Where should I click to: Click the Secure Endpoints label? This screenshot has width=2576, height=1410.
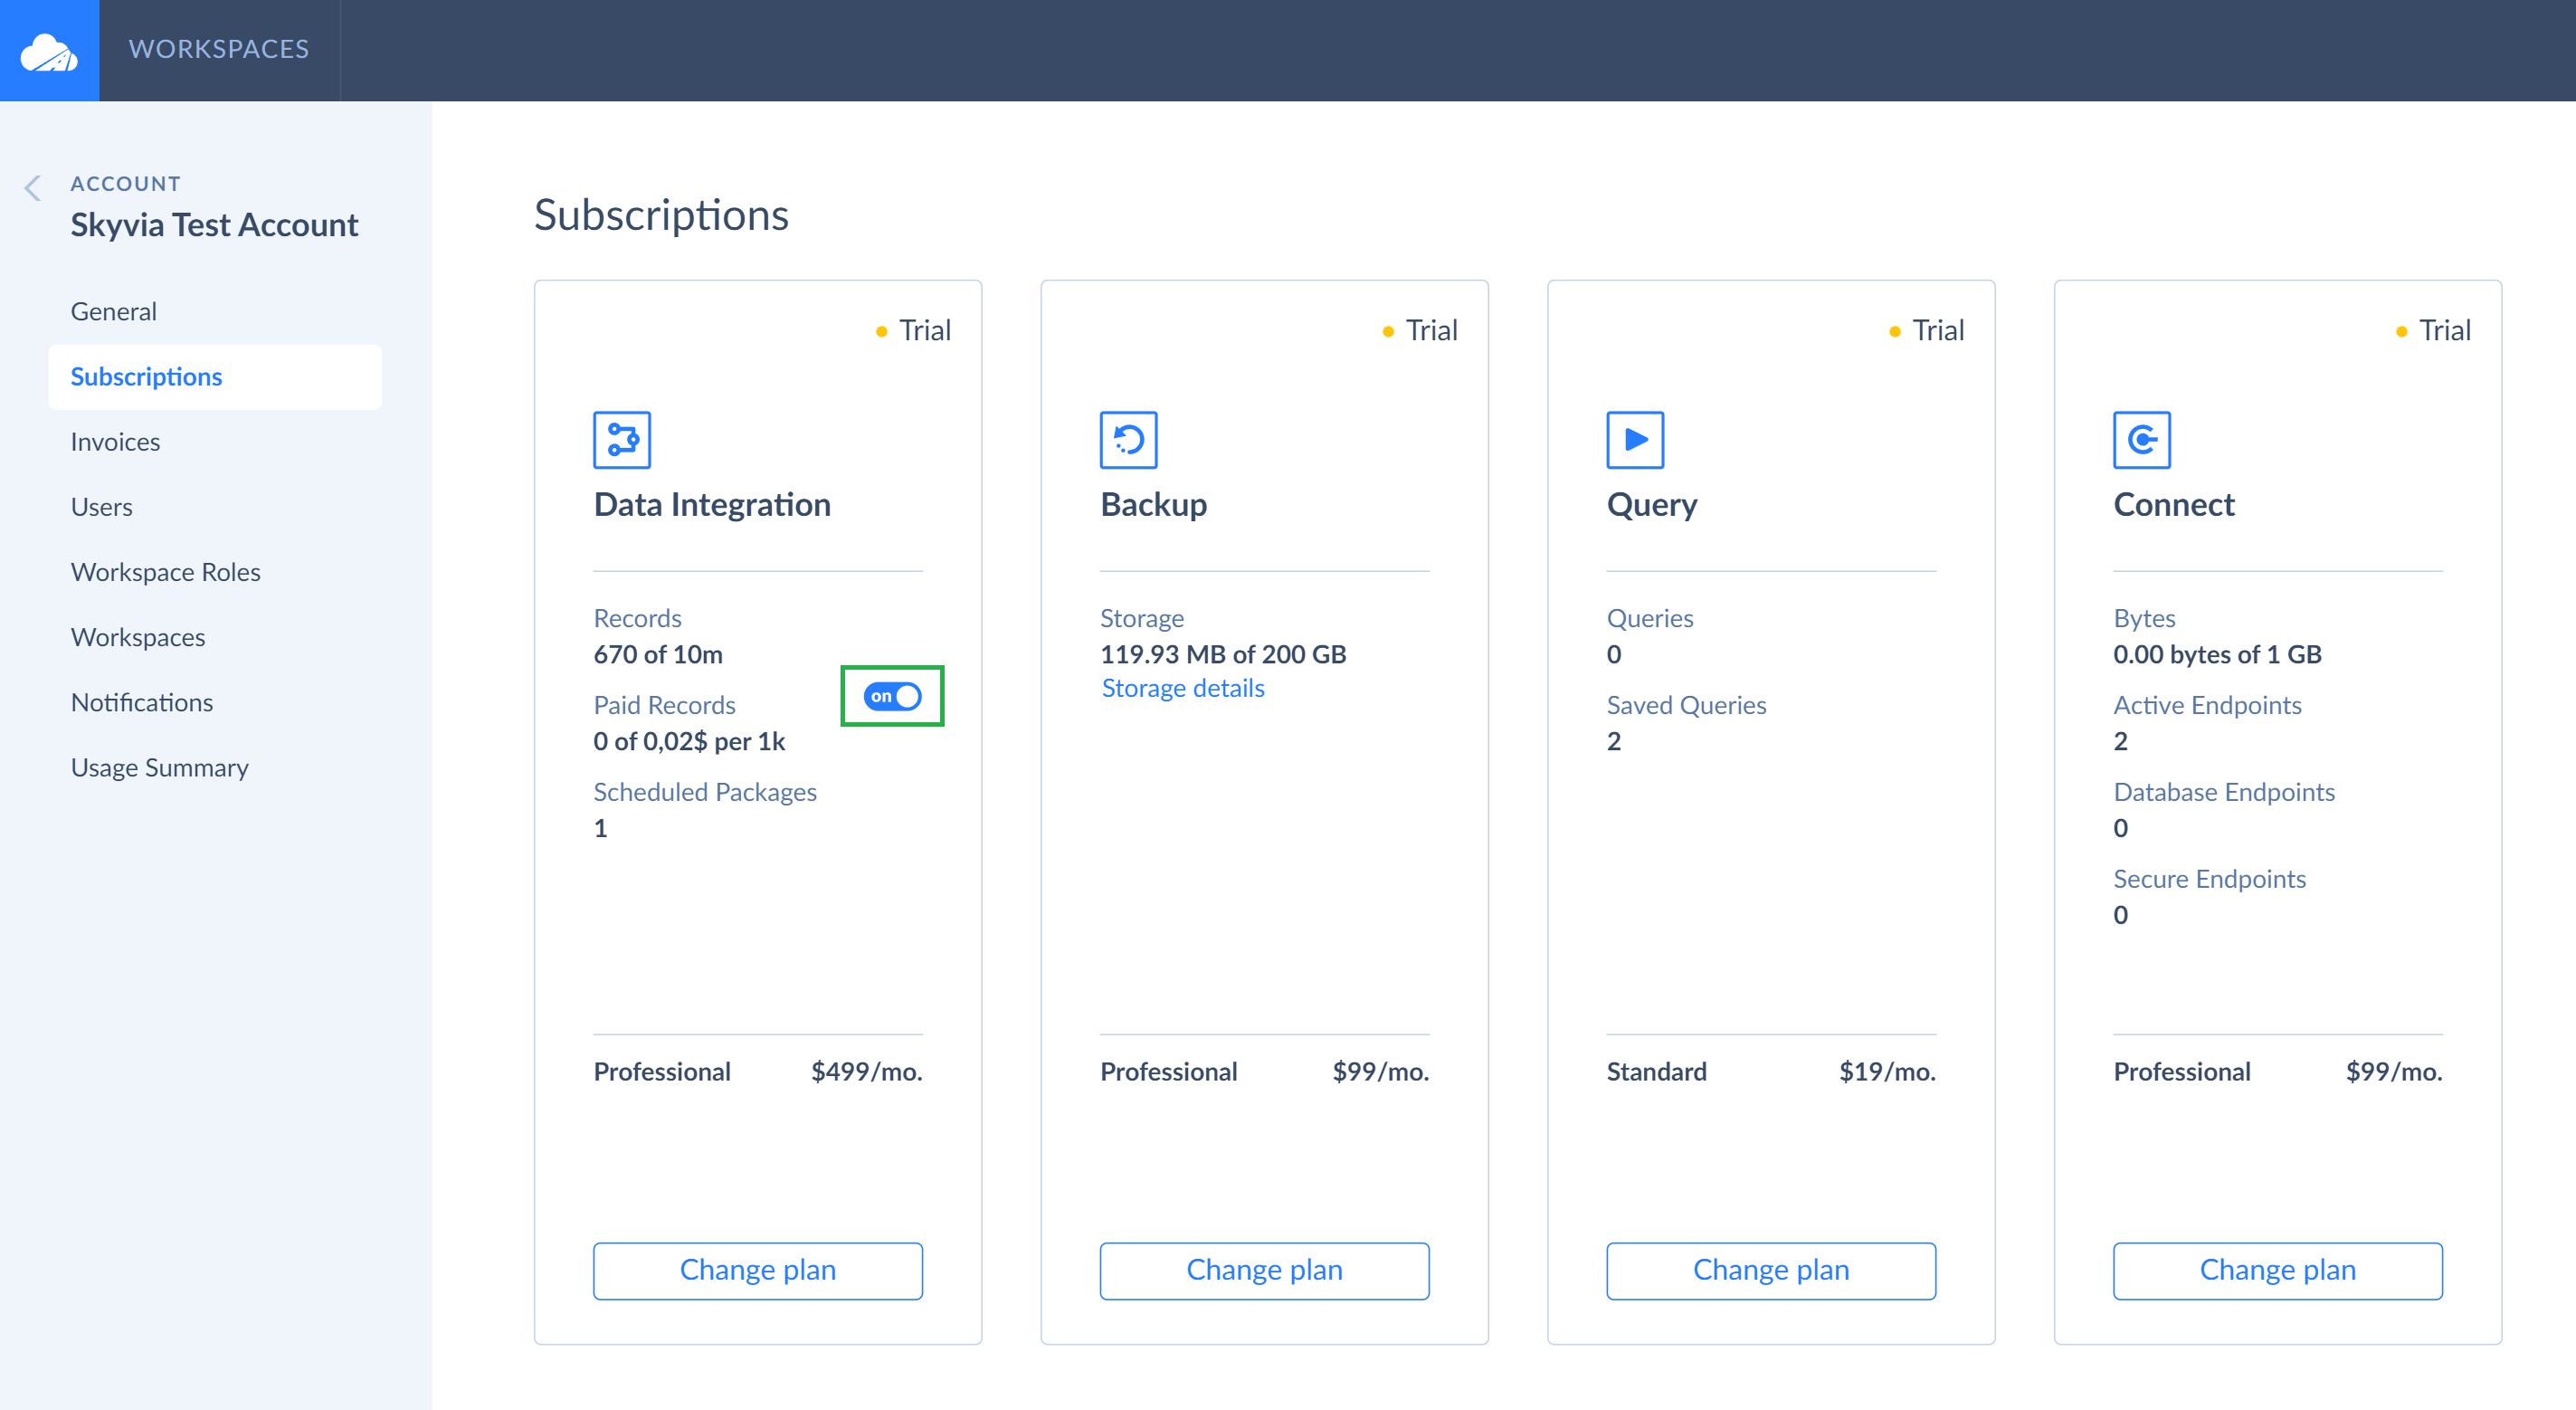tap(2209, 879)
